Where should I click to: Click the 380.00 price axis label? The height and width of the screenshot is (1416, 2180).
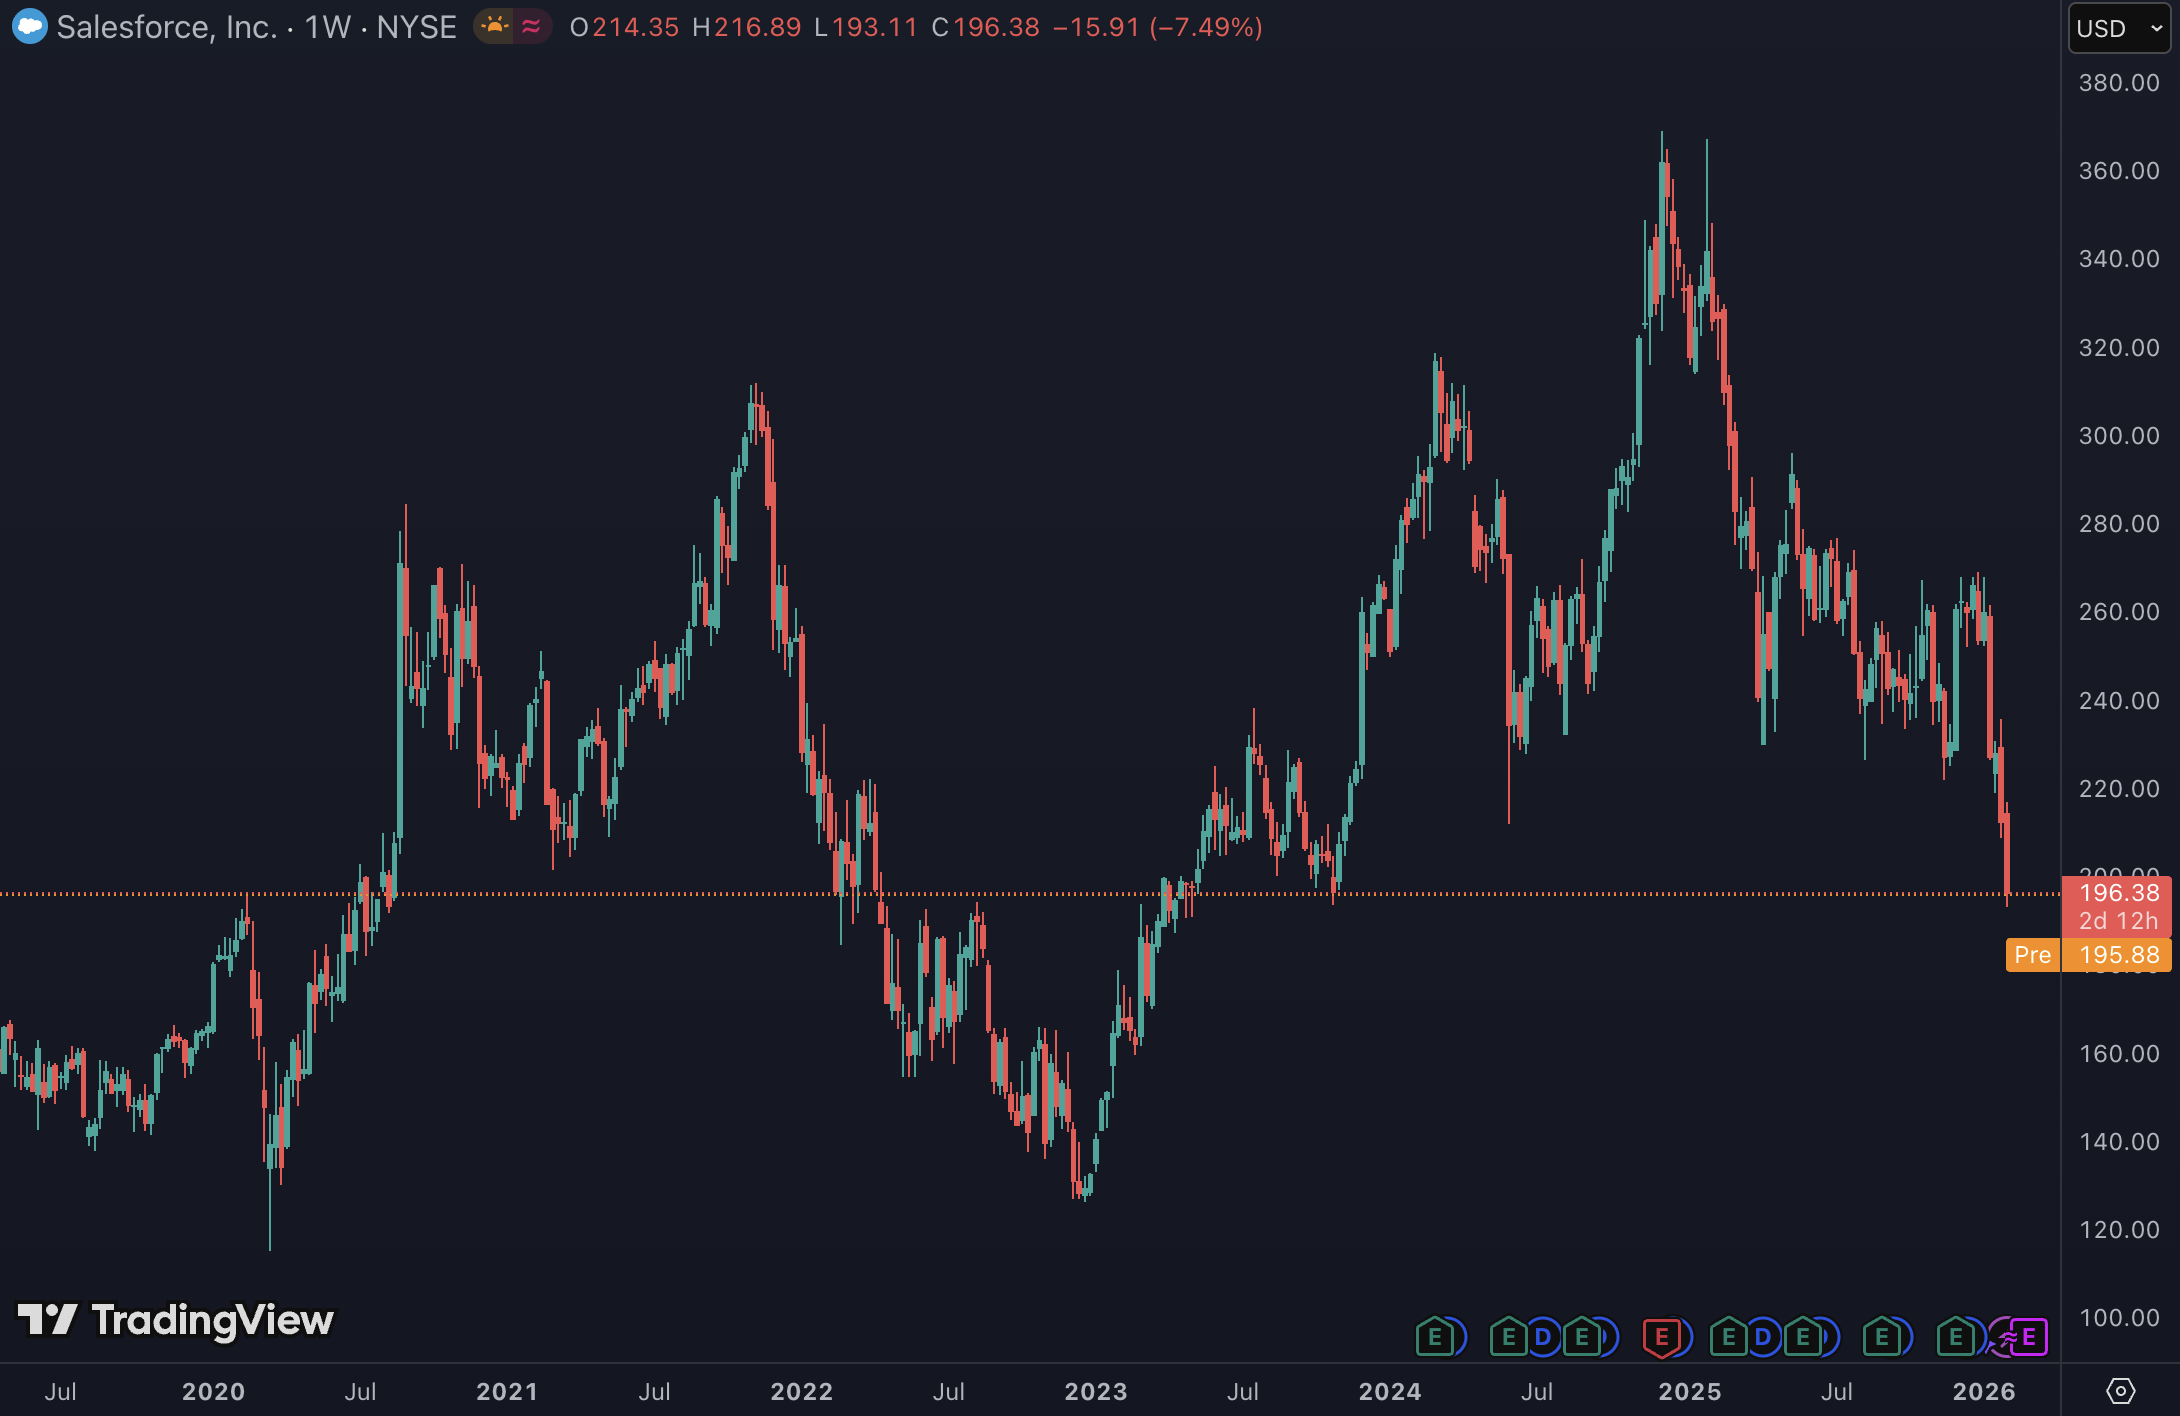(2119, 83)
